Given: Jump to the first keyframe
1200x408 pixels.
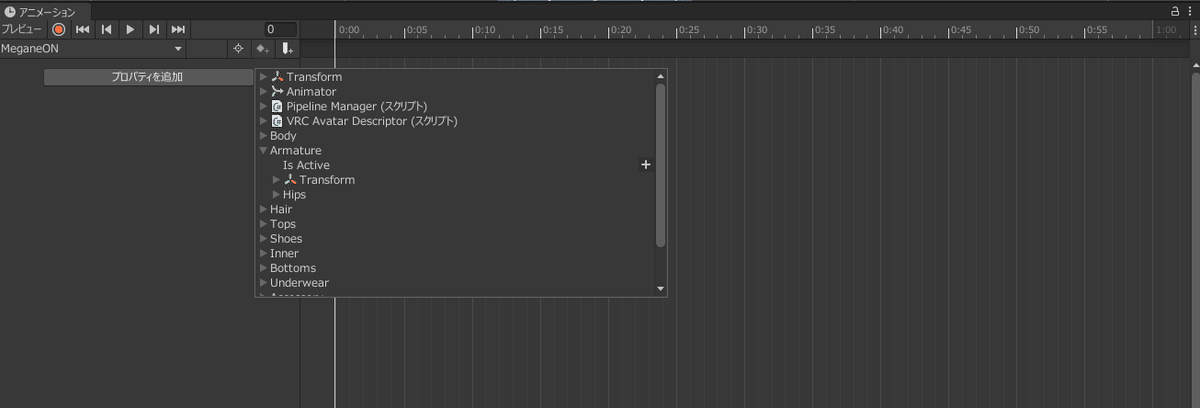Looking at the screenshot, I should (83, 30).
